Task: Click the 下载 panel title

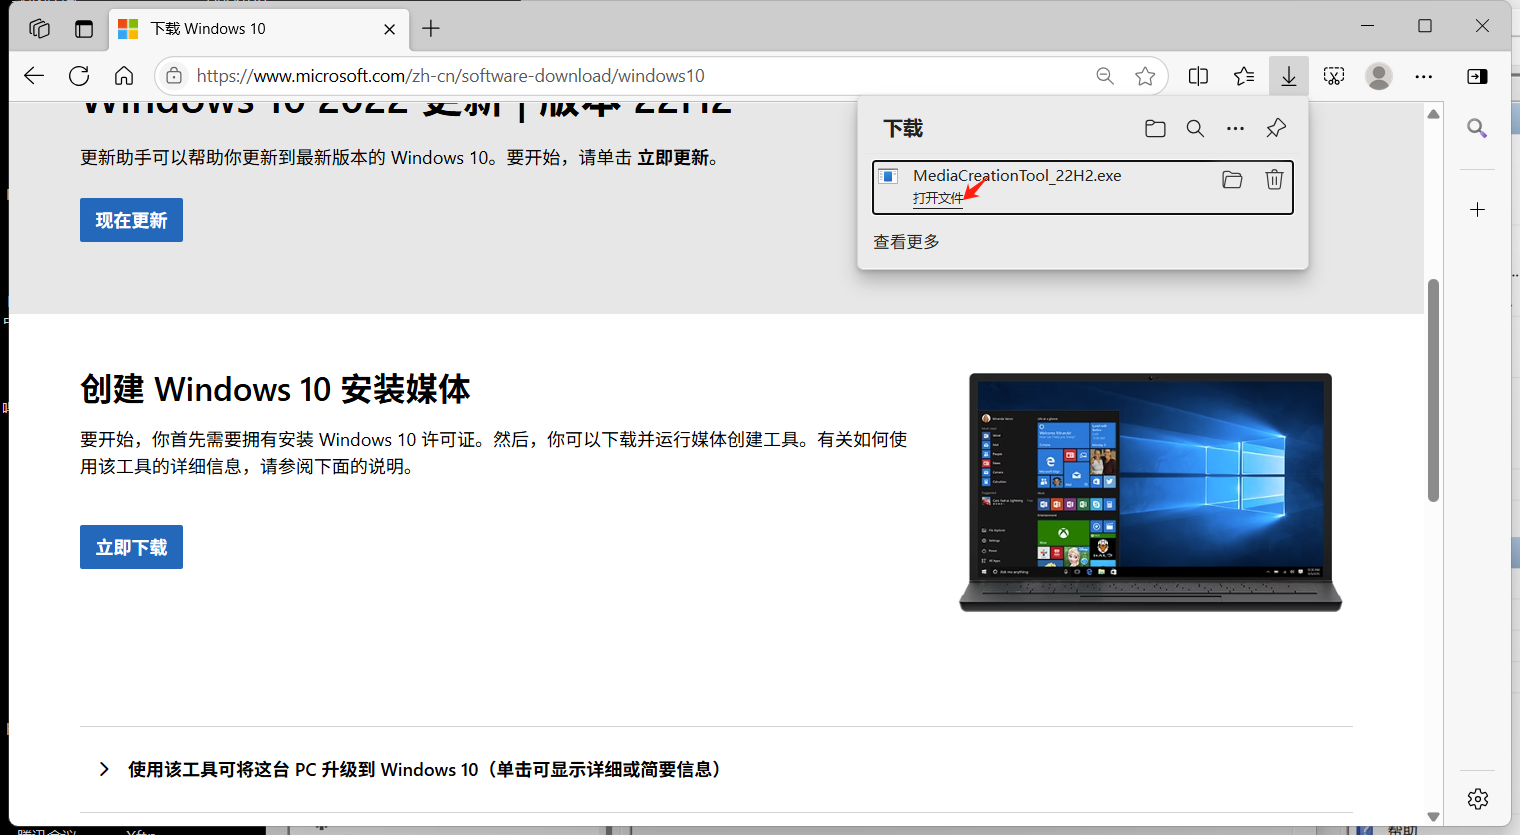Action: click(x=903, y=128)
